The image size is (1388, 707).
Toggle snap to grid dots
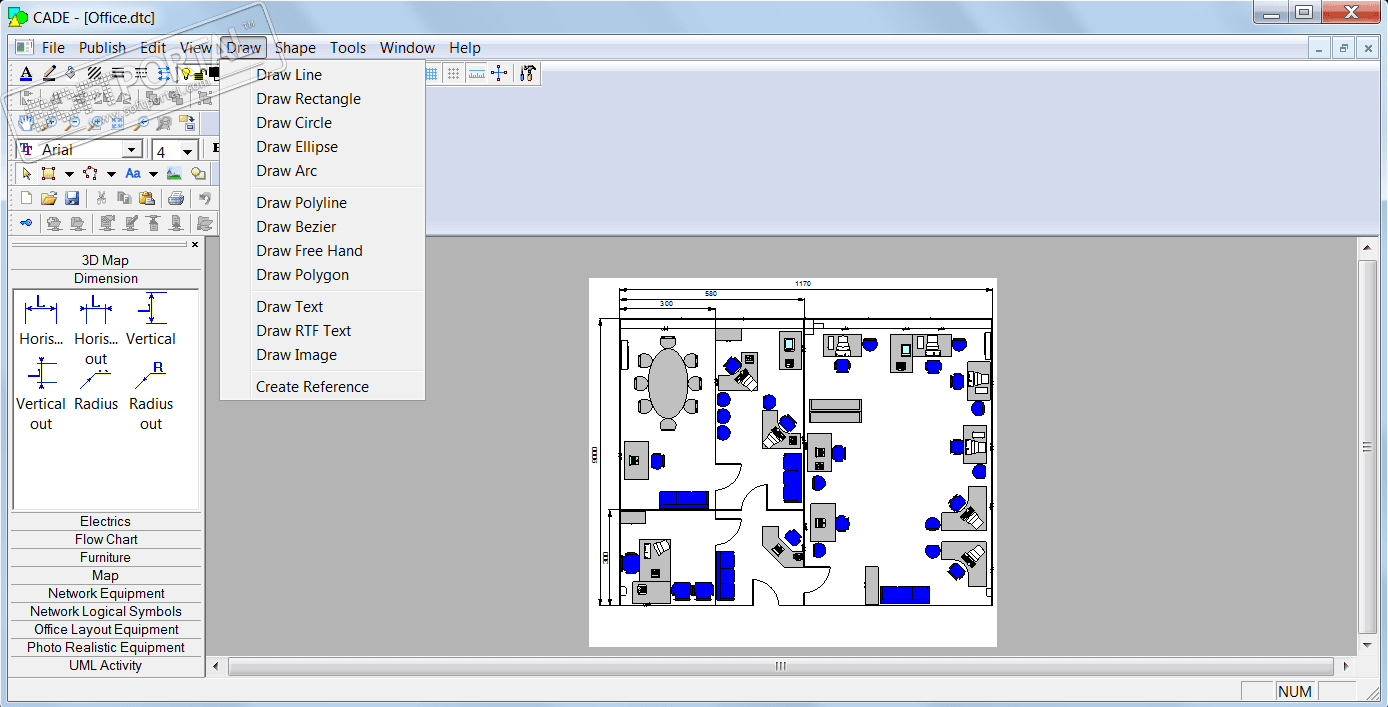coord(453,73)
